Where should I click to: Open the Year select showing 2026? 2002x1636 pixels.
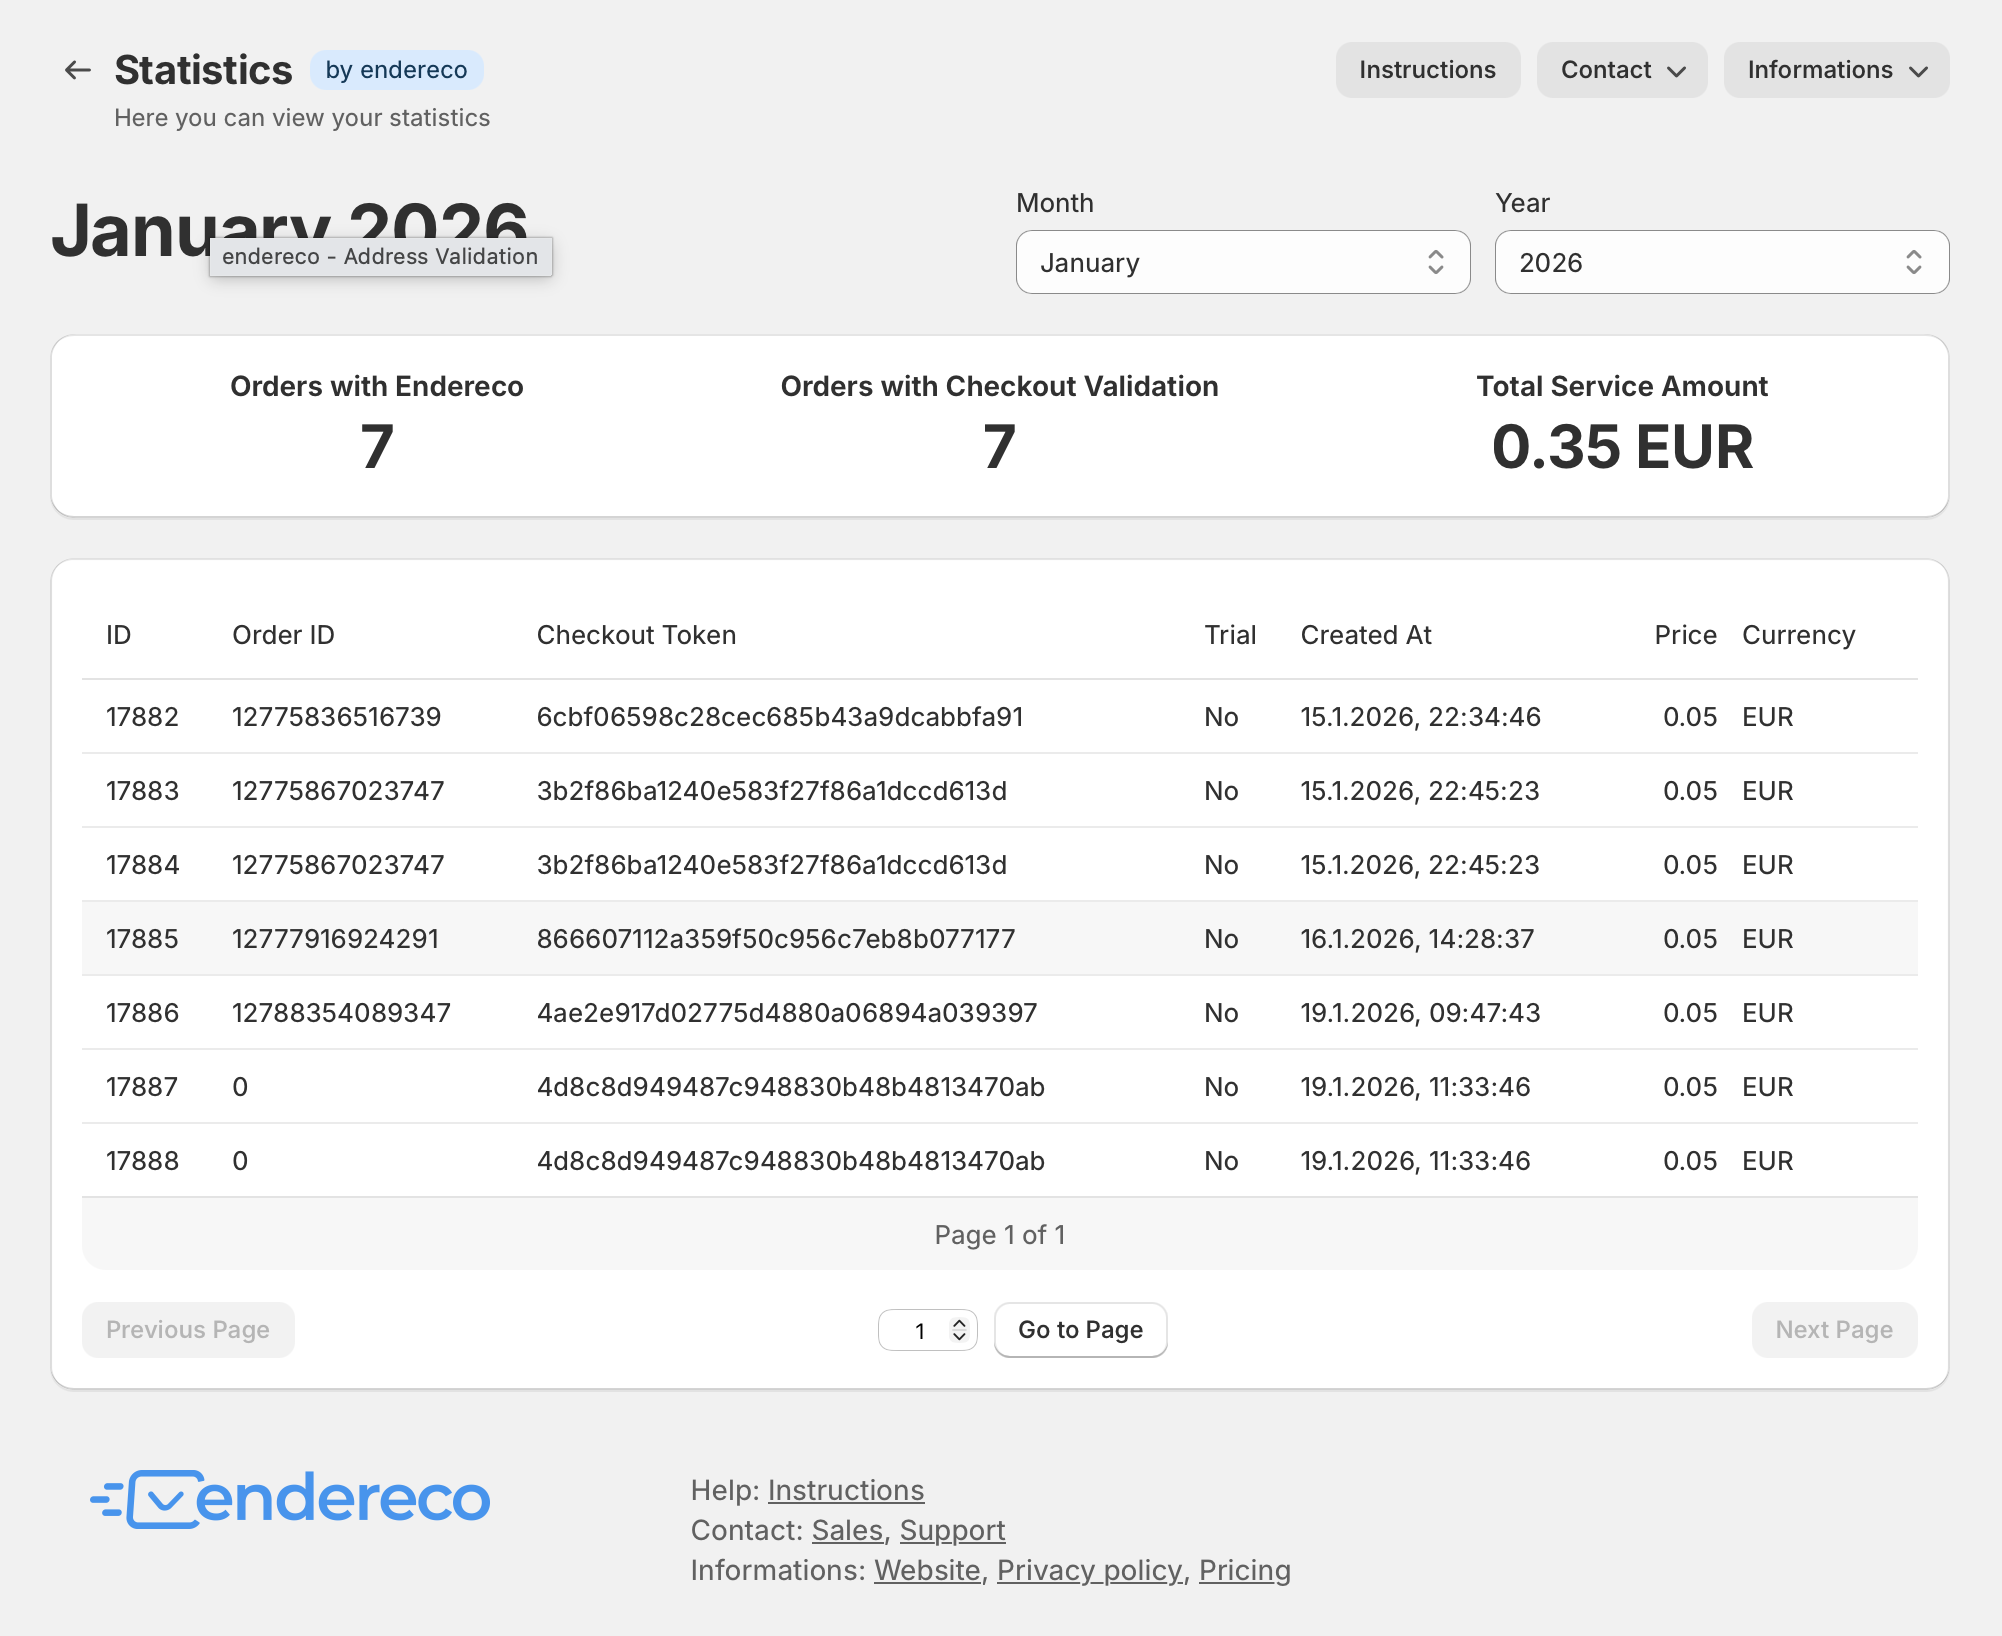[1722, 262]
